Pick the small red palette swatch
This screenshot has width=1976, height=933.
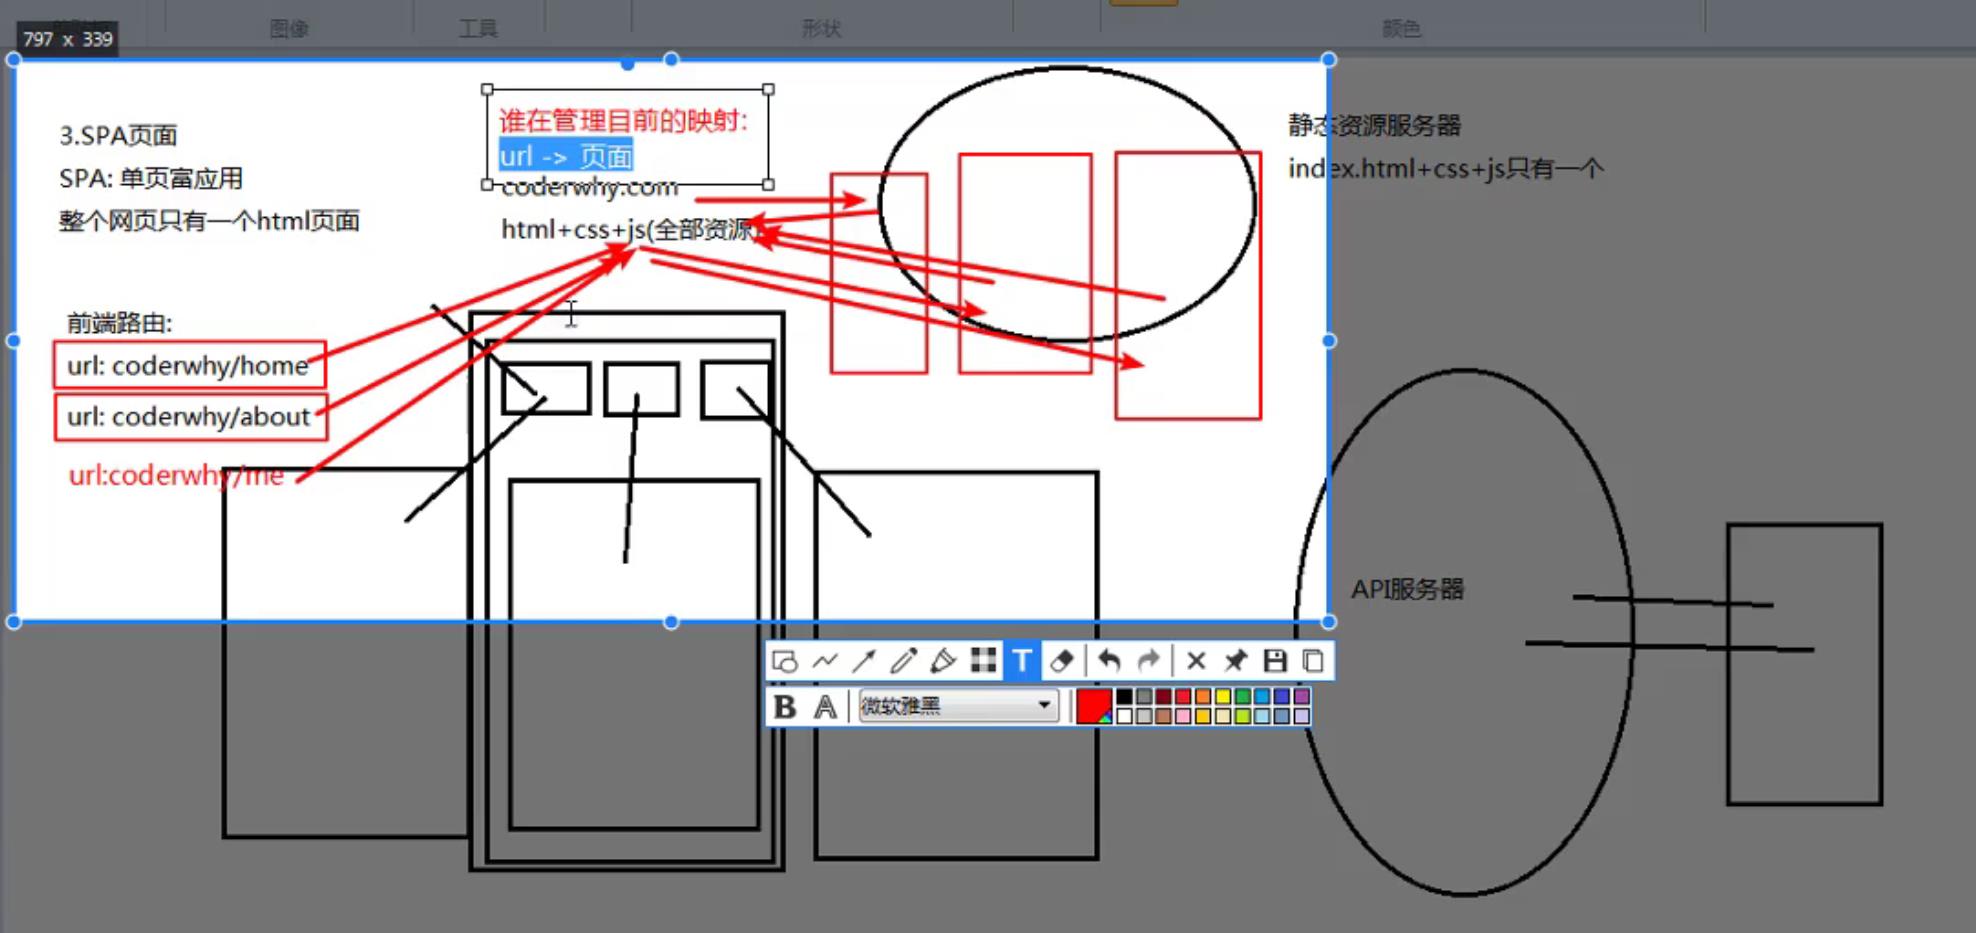point(1183,696)
